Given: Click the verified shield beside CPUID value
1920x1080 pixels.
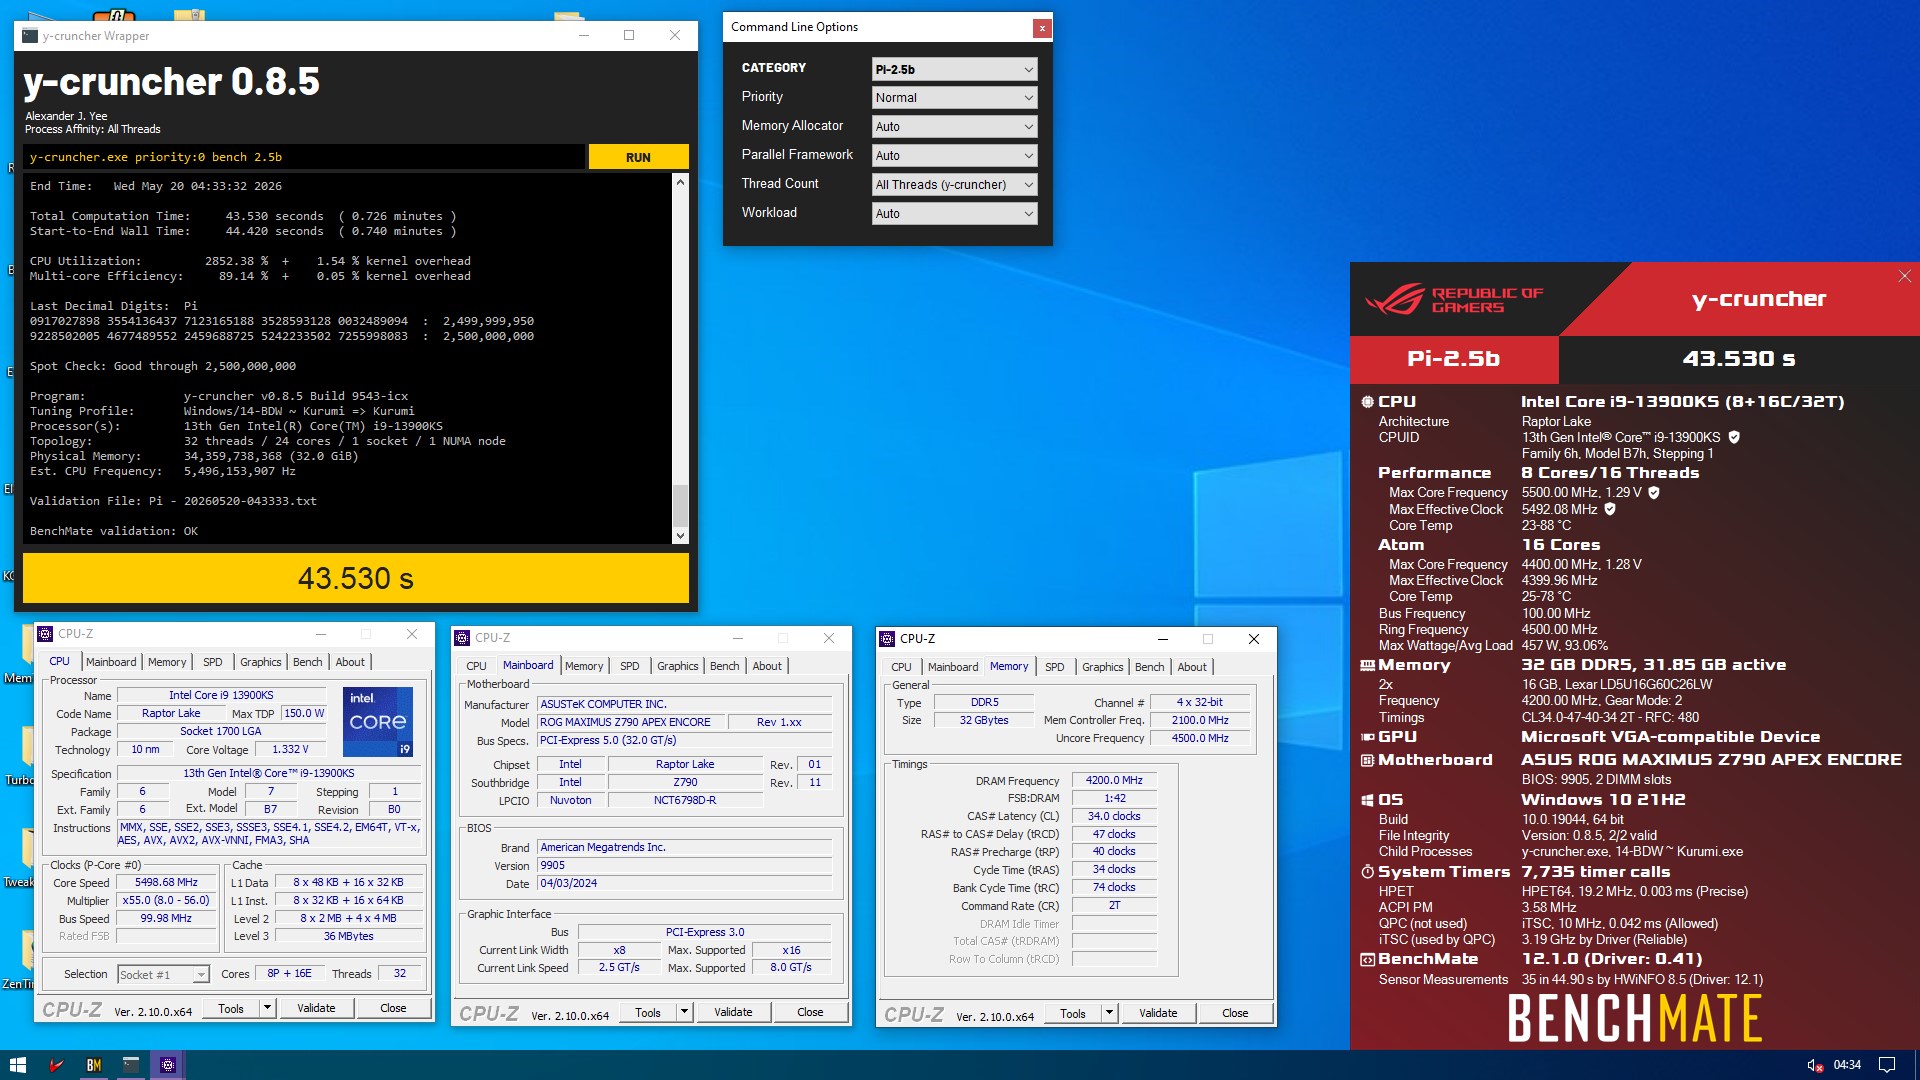Looking at the screenshot, I should (1734, 437).
